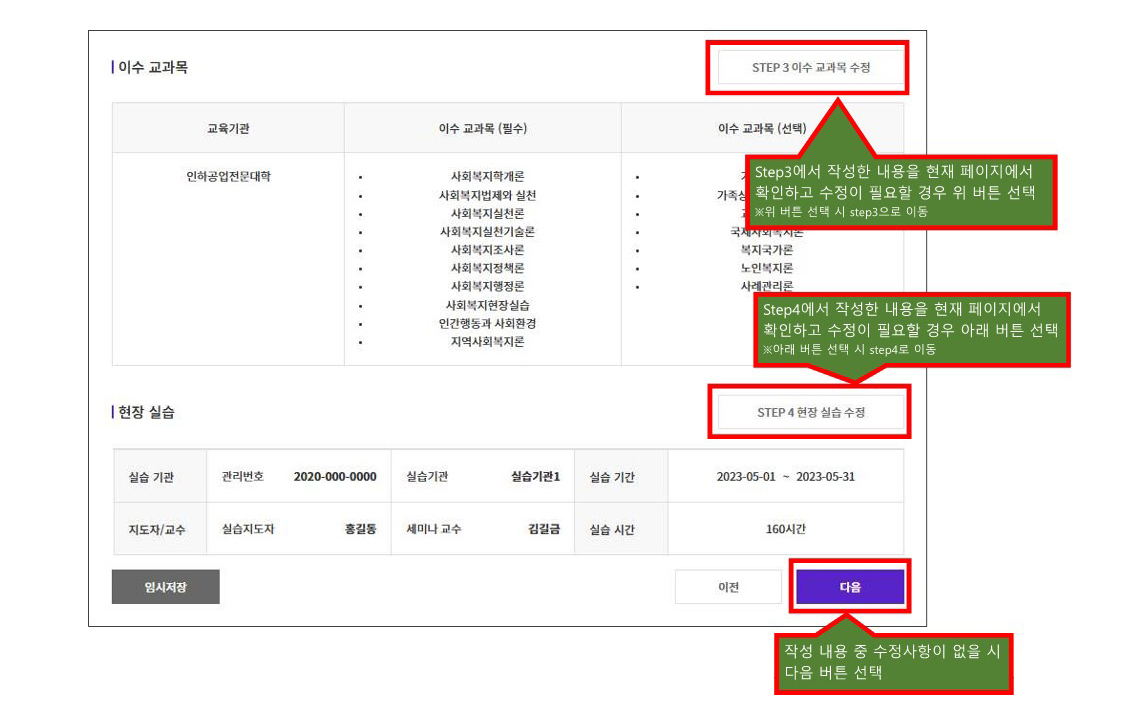Click the course 사회복지조사론
This screenshot has width=1123, height=725.
tap(487, 250)
